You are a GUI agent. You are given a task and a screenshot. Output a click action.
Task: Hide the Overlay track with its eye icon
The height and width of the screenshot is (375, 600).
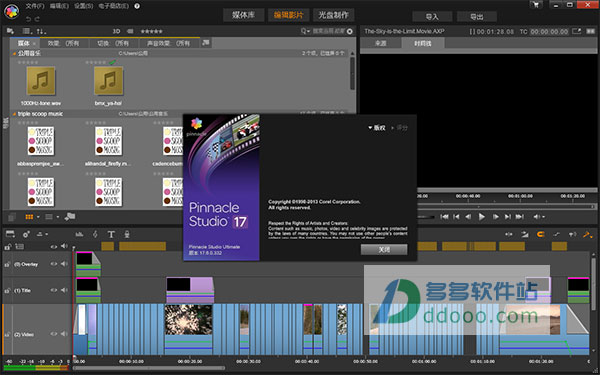click(x=54, y=264)
